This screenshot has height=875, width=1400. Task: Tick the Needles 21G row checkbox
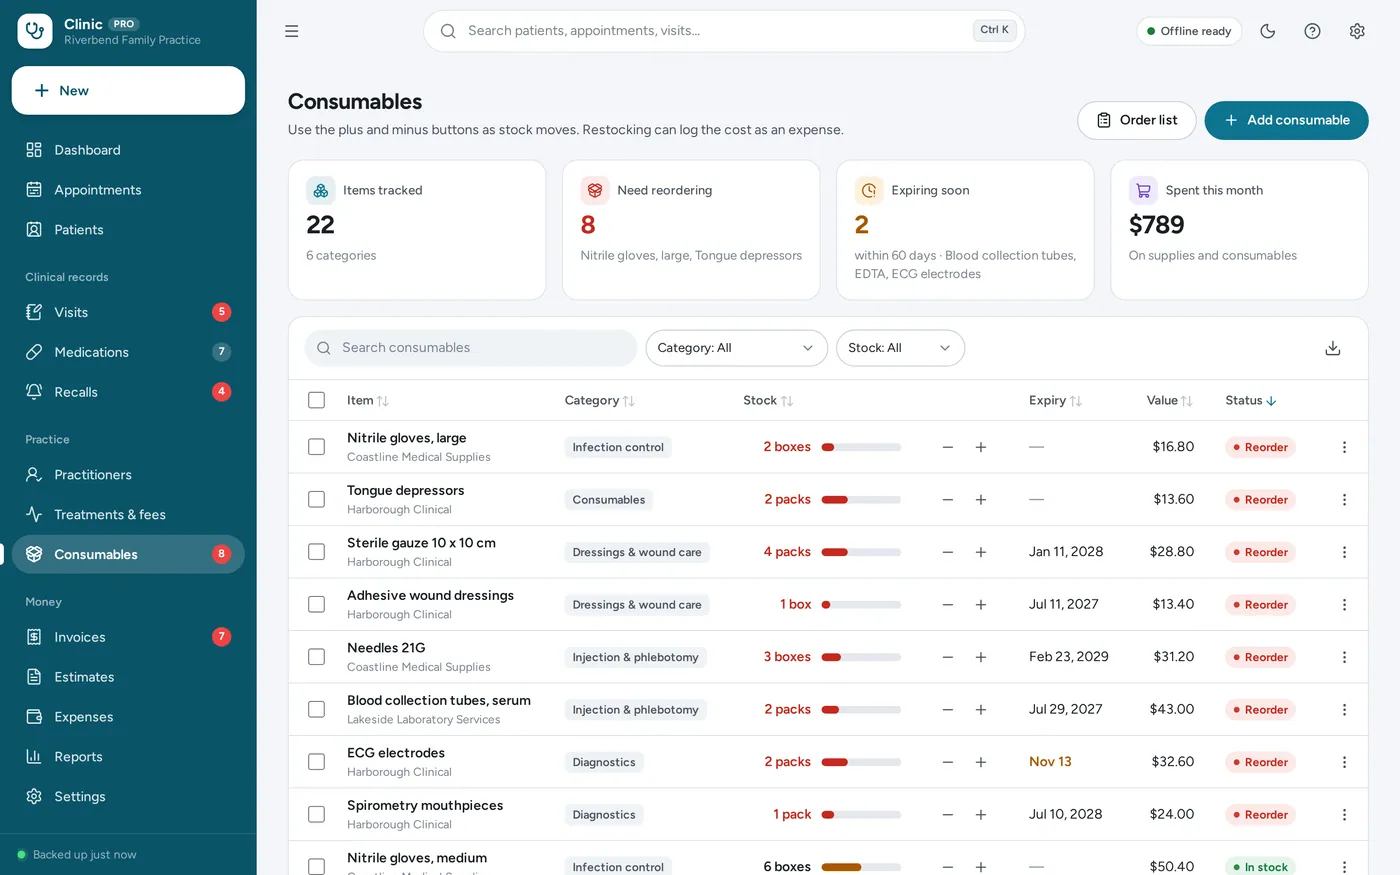[317, 657]
